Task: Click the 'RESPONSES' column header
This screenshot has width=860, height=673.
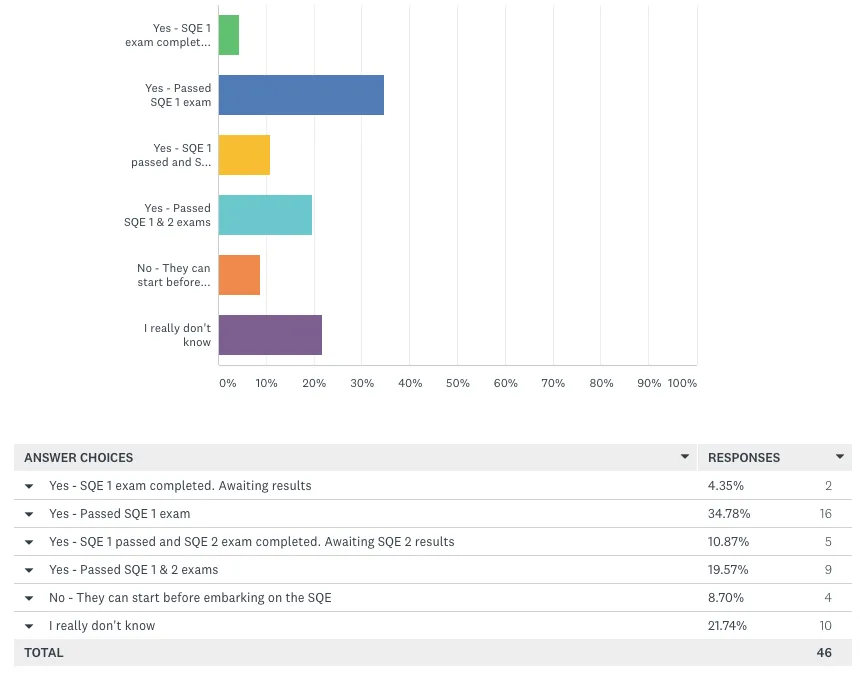Action: [744, 457]
